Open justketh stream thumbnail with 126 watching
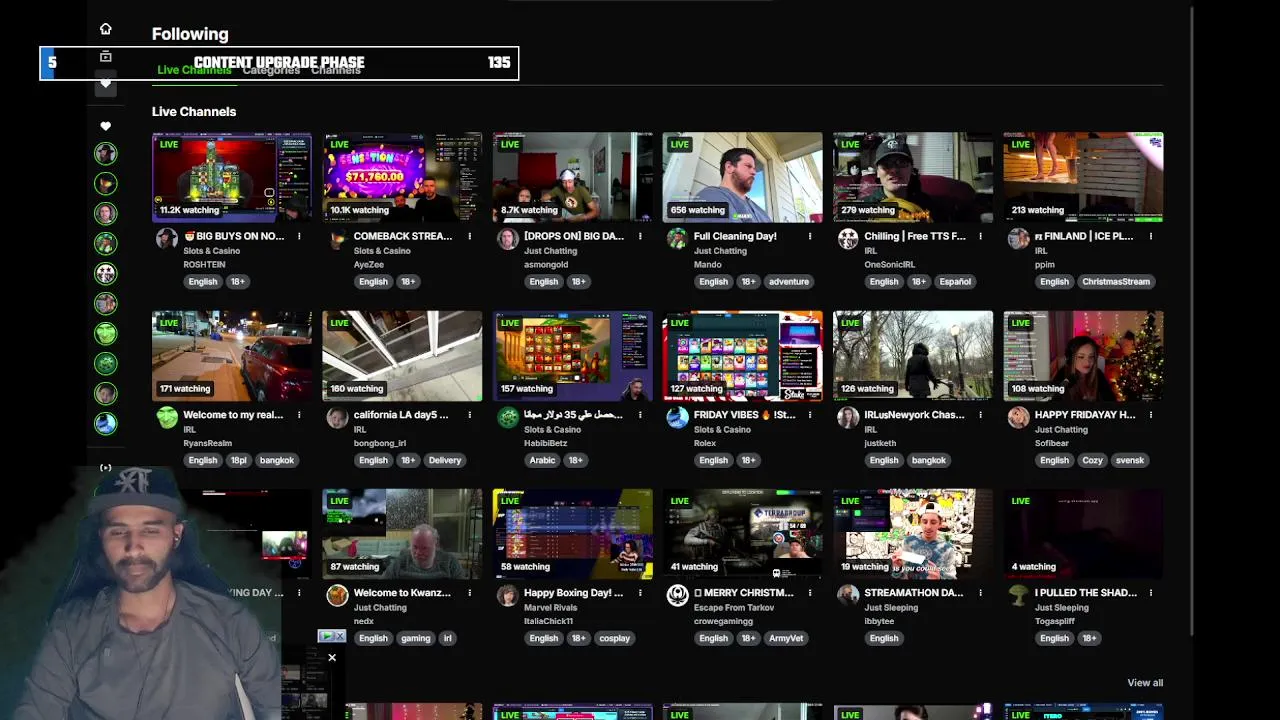The width and height of the screenshot is (1280, 720). pos(913,355)
